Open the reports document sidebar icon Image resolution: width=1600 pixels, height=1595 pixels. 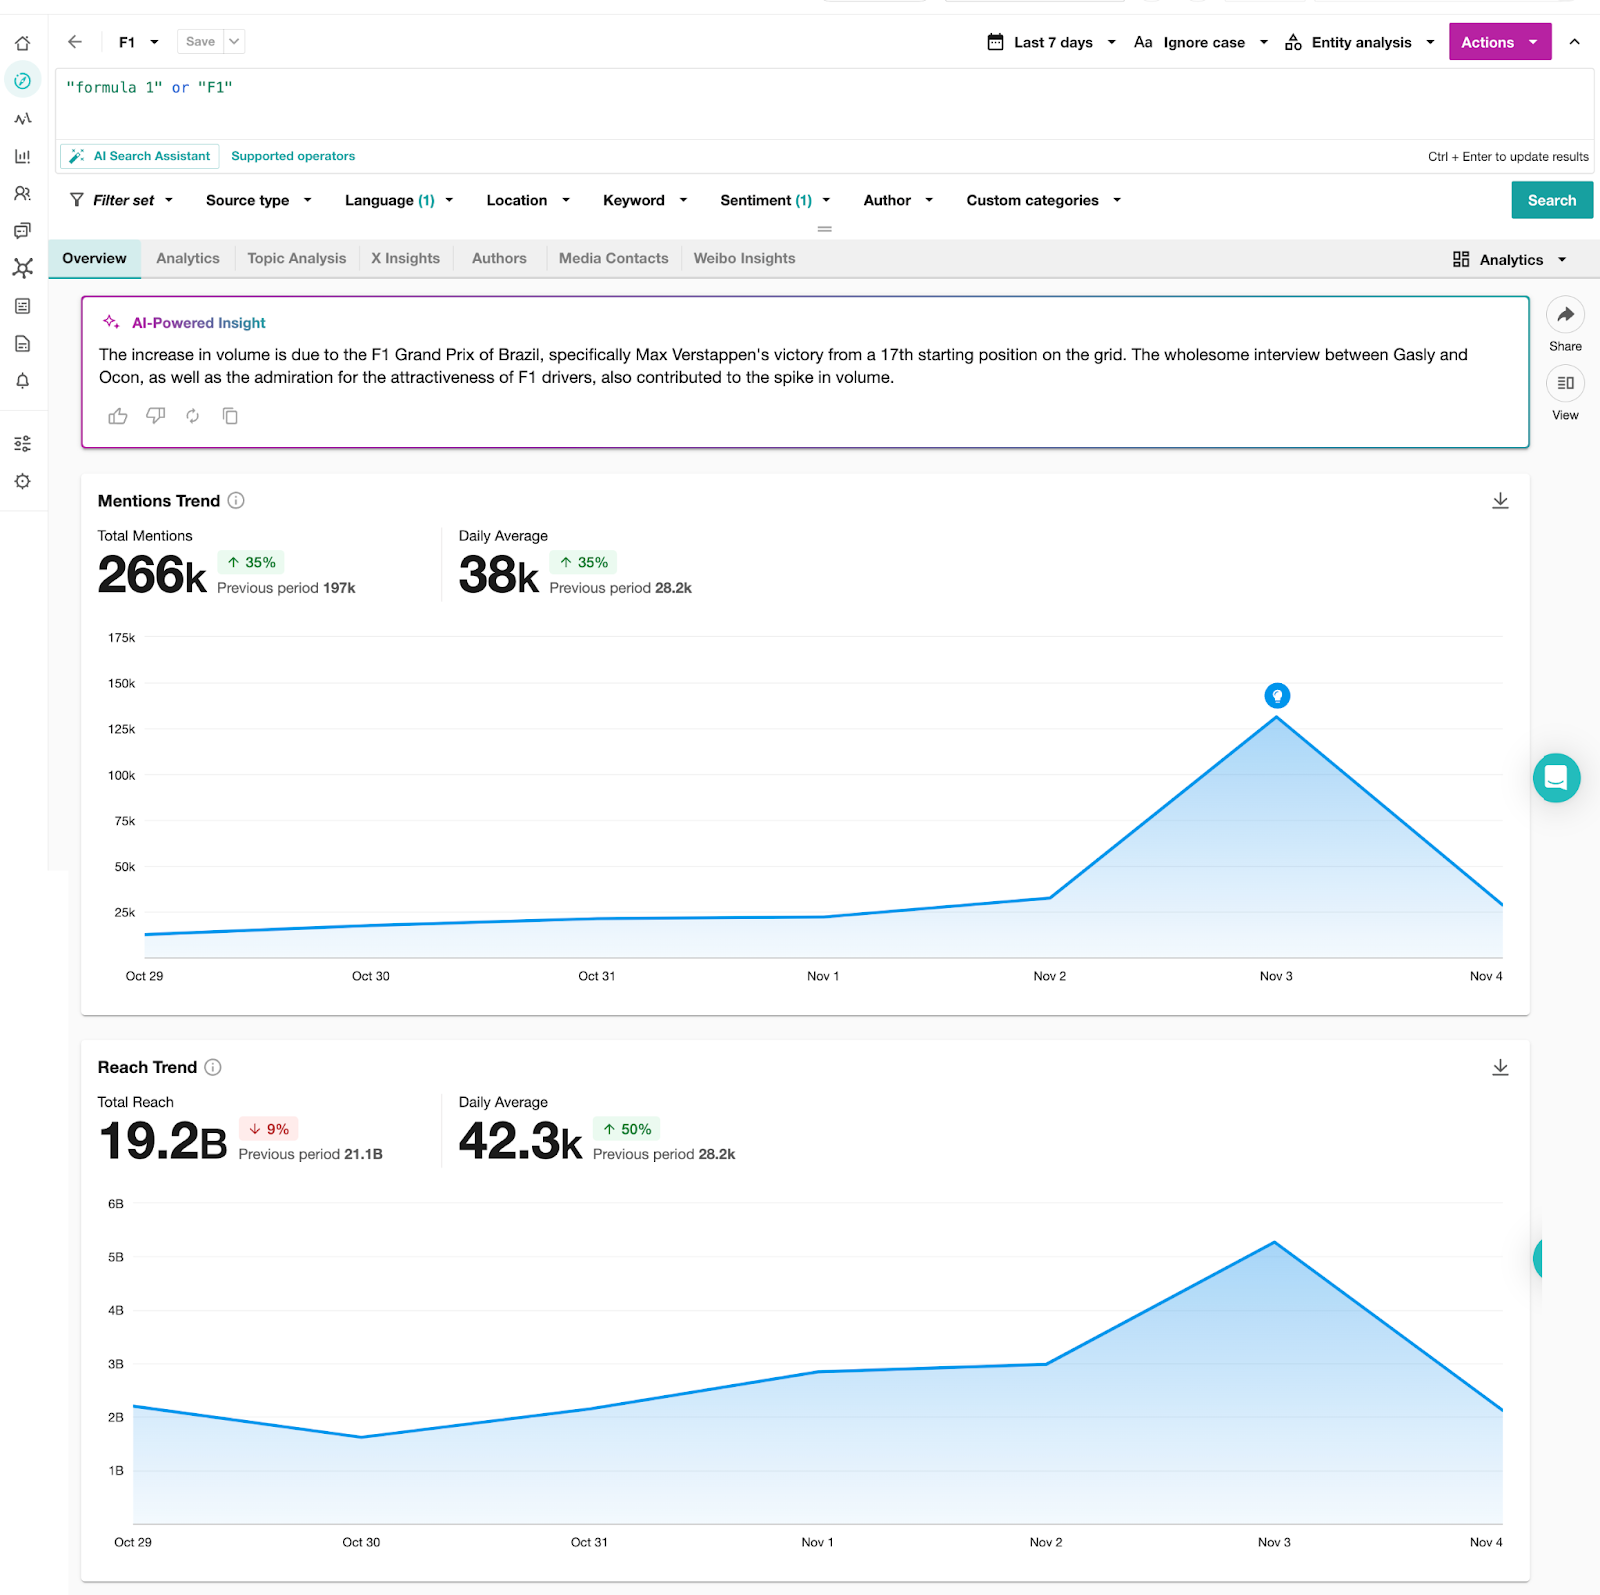22,344
